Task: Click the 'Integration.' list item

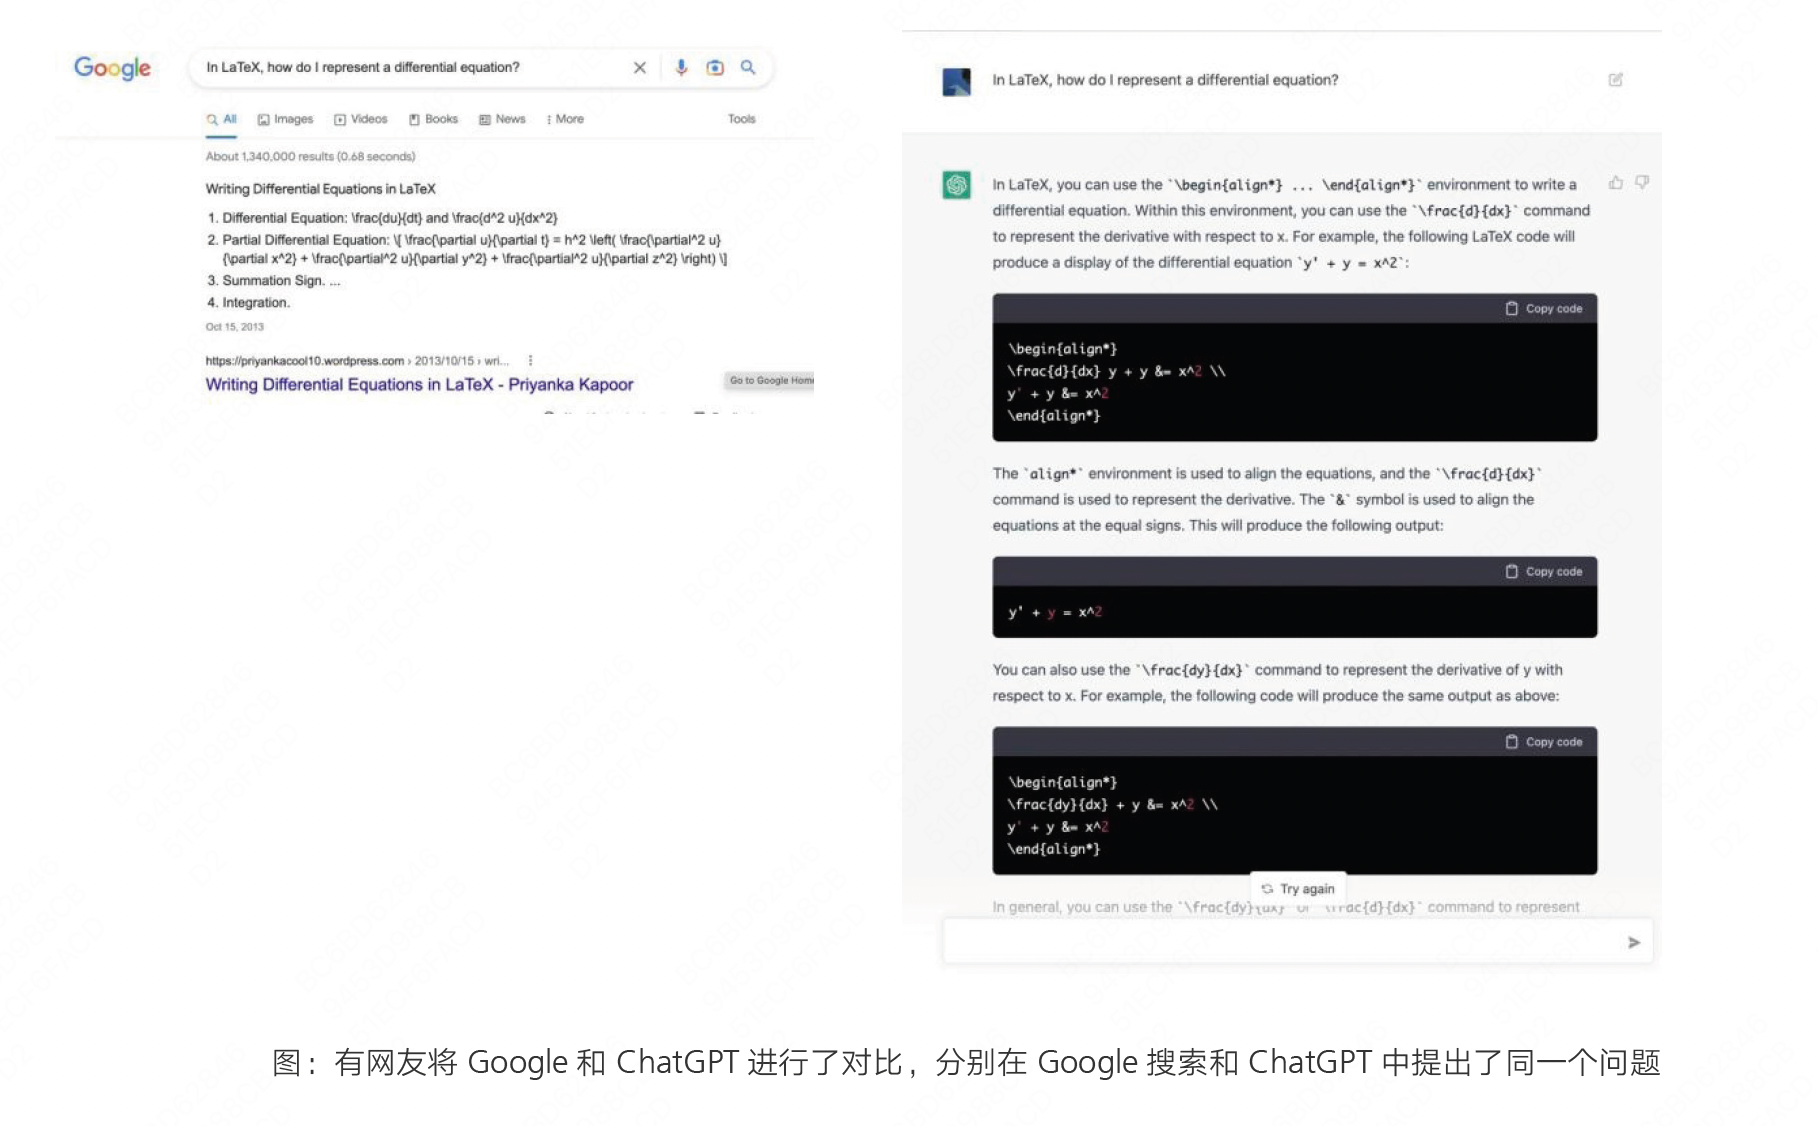Action: click(x=256, y=303)
